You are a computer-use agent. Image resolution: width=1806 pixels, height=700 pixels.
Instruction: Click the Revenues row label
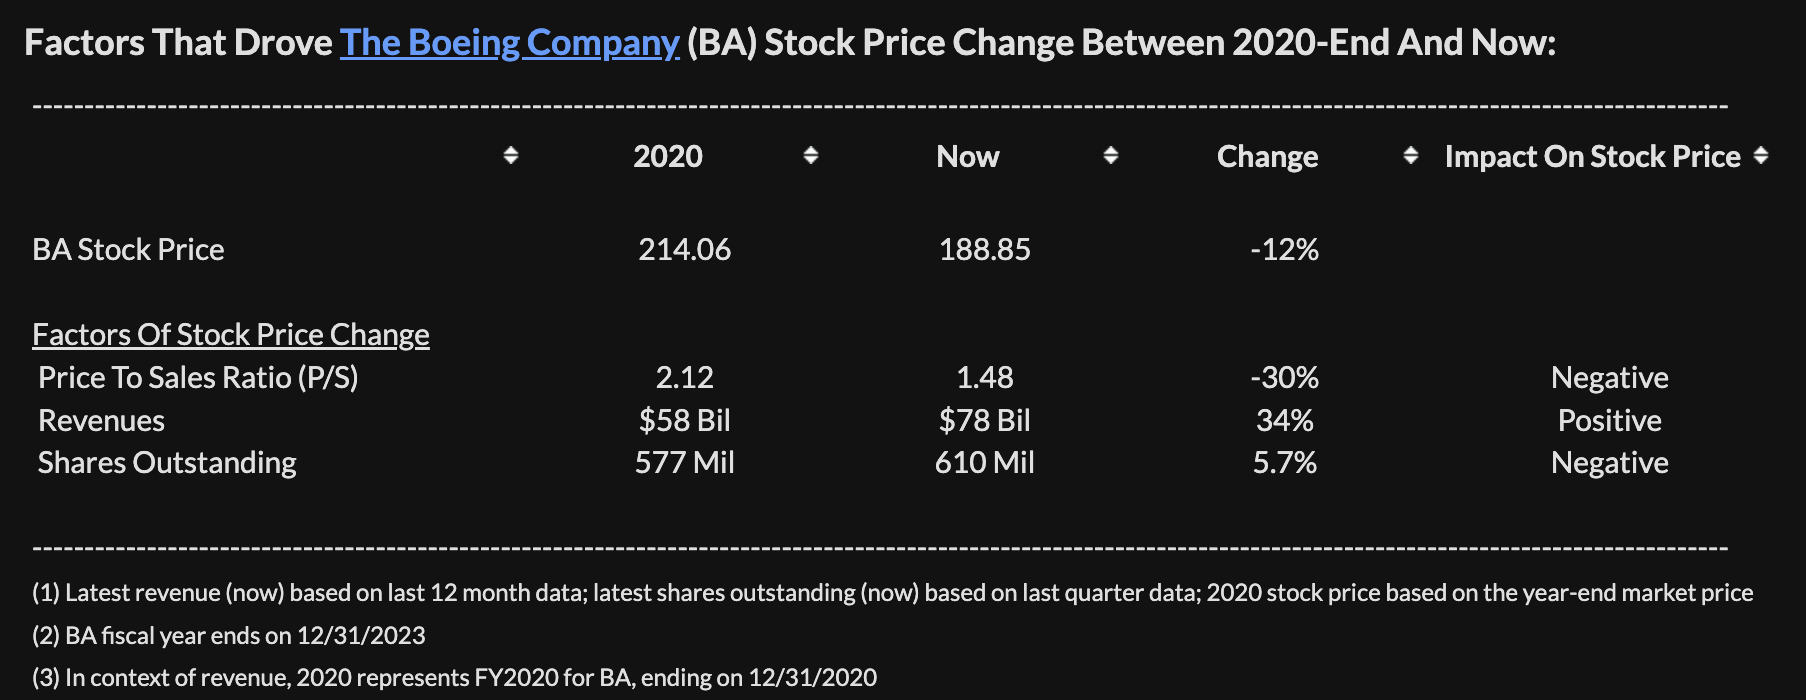[x=101, y=421]
